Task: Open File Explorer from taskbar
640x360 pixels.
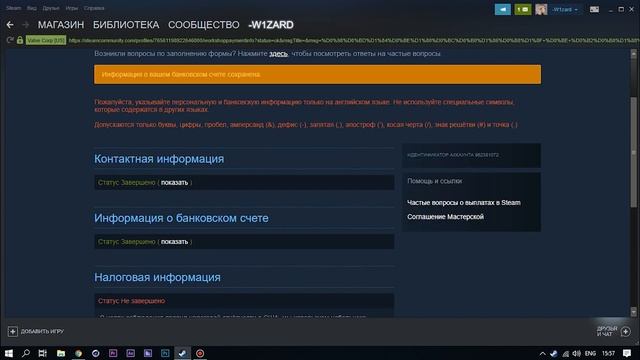Action: (x=60, y=353)
